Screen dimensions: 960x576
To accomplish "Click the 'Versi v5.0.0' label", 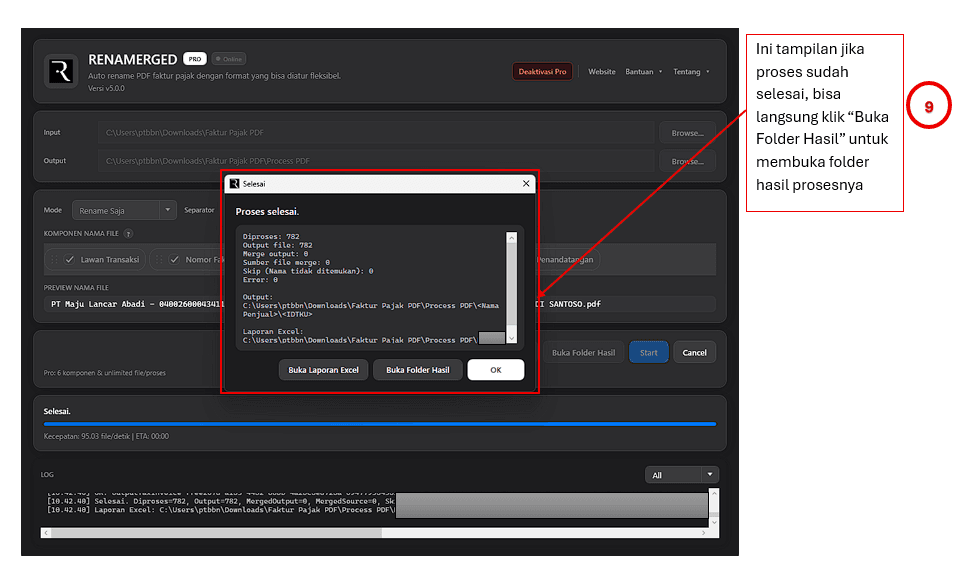I will tap(106, 88).
